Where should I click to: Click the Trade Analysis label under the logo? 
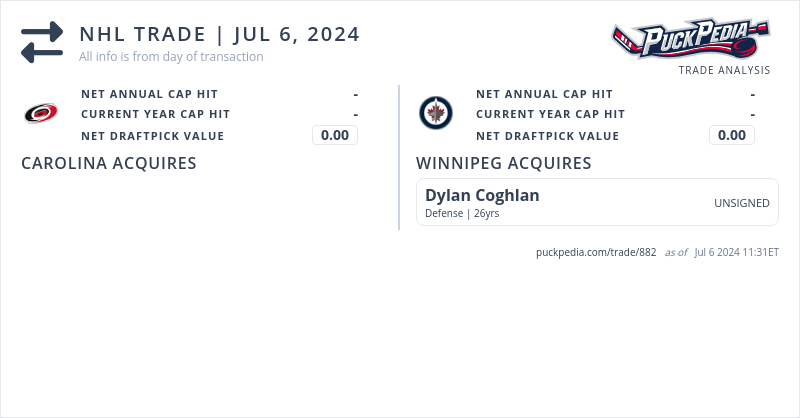pos(724,70)
